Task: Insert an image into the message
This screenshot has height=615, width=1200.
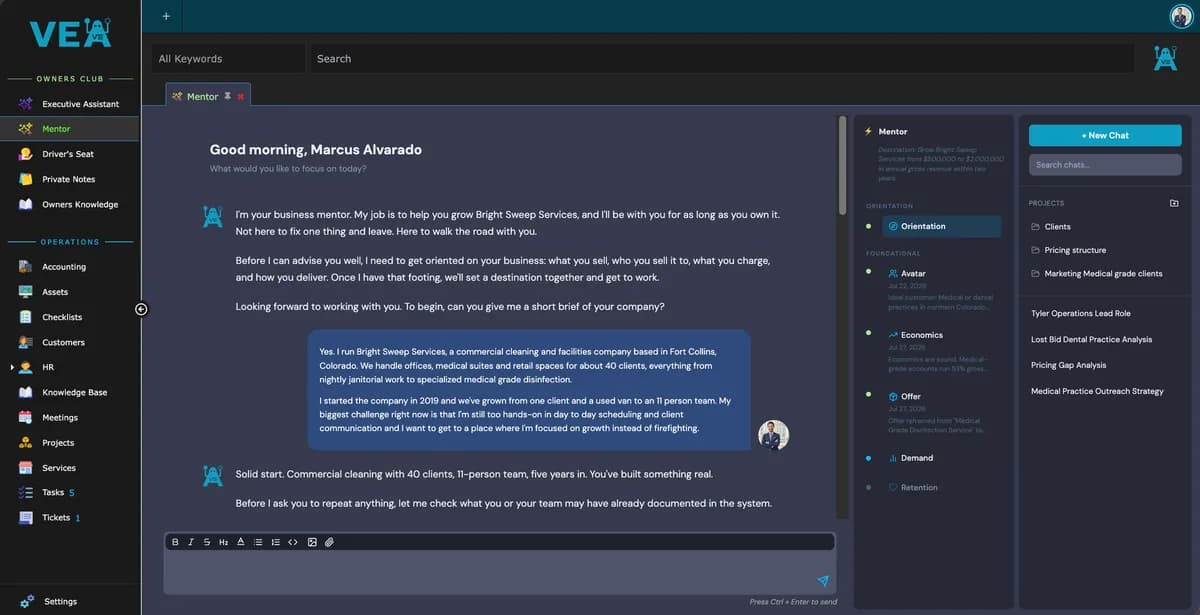Action: click(x=312, y=542)
